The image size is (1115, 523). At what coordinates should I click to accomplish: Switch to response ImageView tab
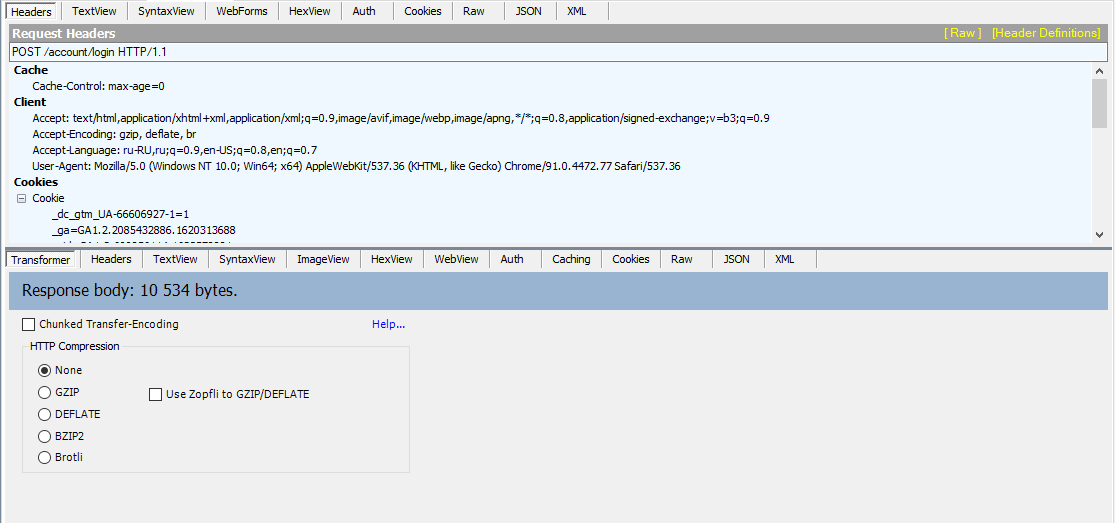[323, 259]
